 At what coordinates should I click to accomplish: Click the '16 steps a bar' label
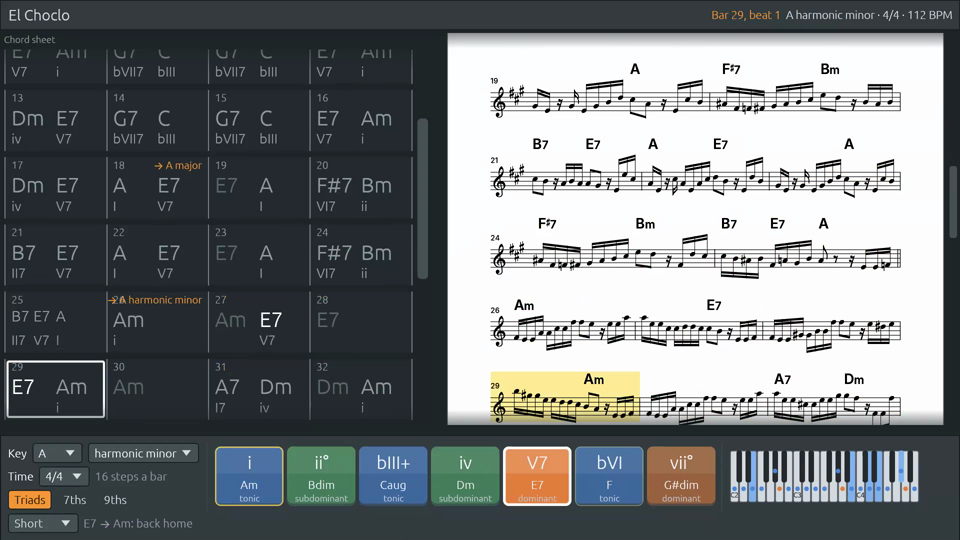point(131,476)
